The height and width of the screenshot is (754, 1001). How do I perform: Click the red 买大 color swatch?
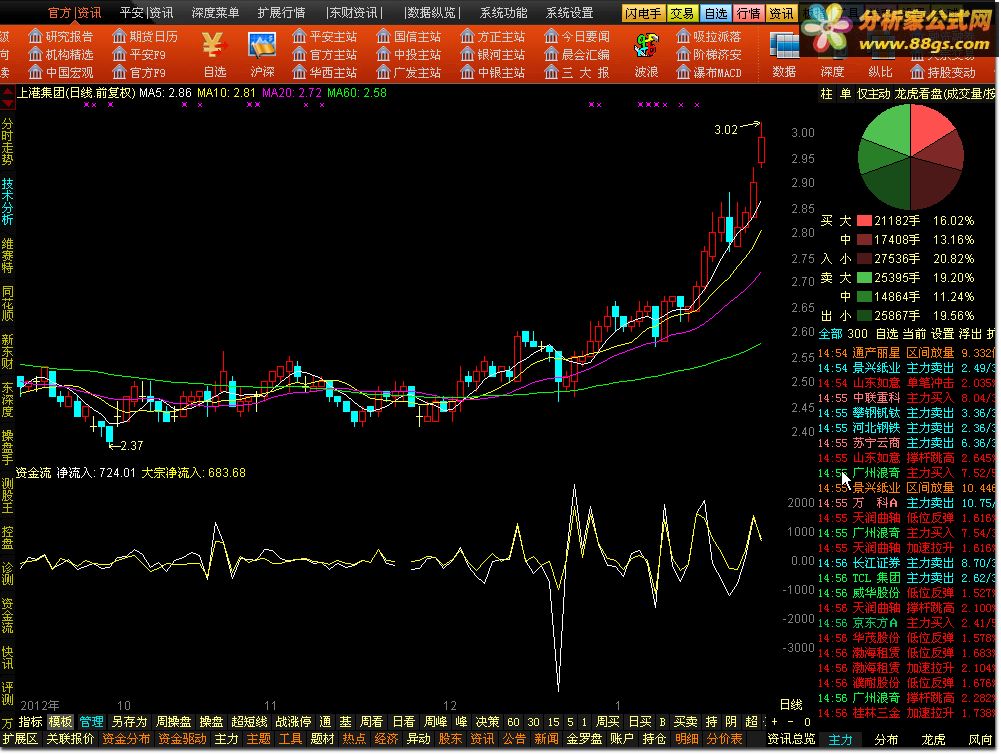pos(864,221)
